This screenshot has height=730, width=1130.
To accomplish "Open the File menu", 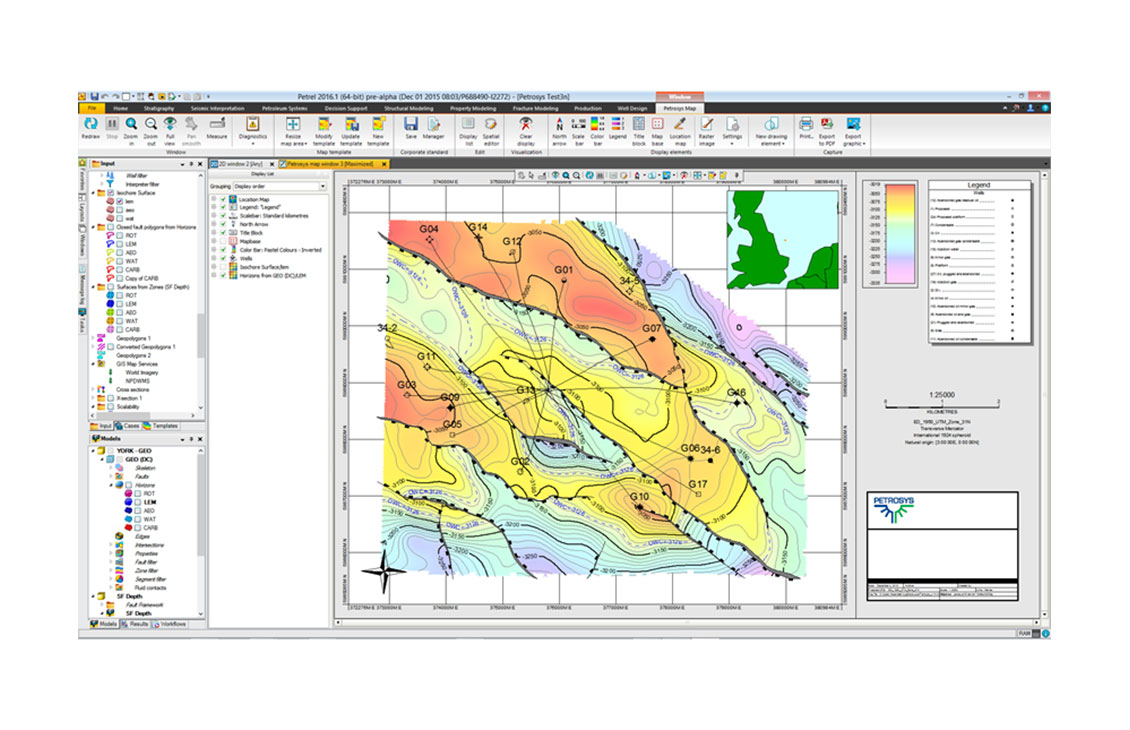I will pyautogui.click(x=92, y=109).
